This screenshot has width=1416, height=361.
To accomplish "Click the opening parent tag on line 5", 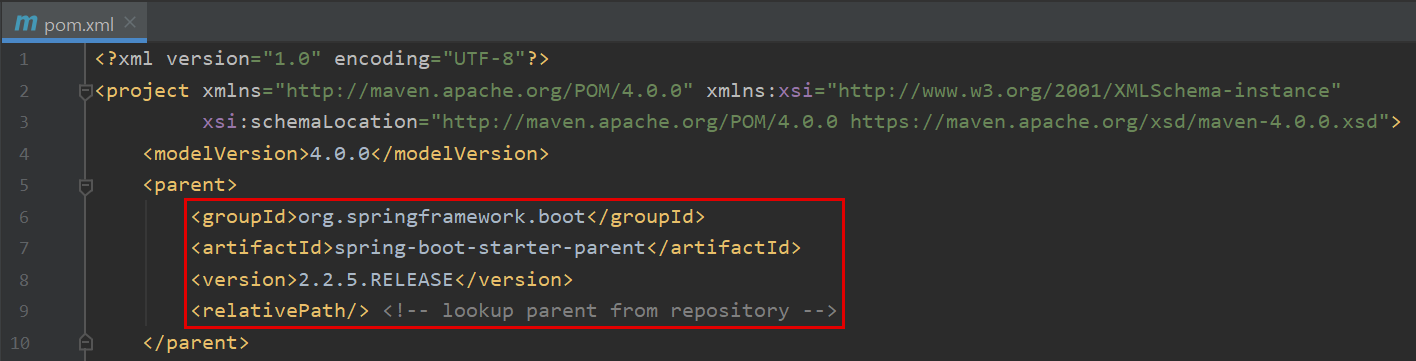I will click(x=190, y=185).
